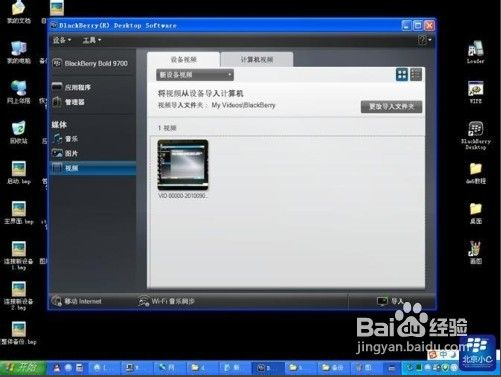Switch to the 设备视频 tab

pyautogui.click(x=183, y=60)
